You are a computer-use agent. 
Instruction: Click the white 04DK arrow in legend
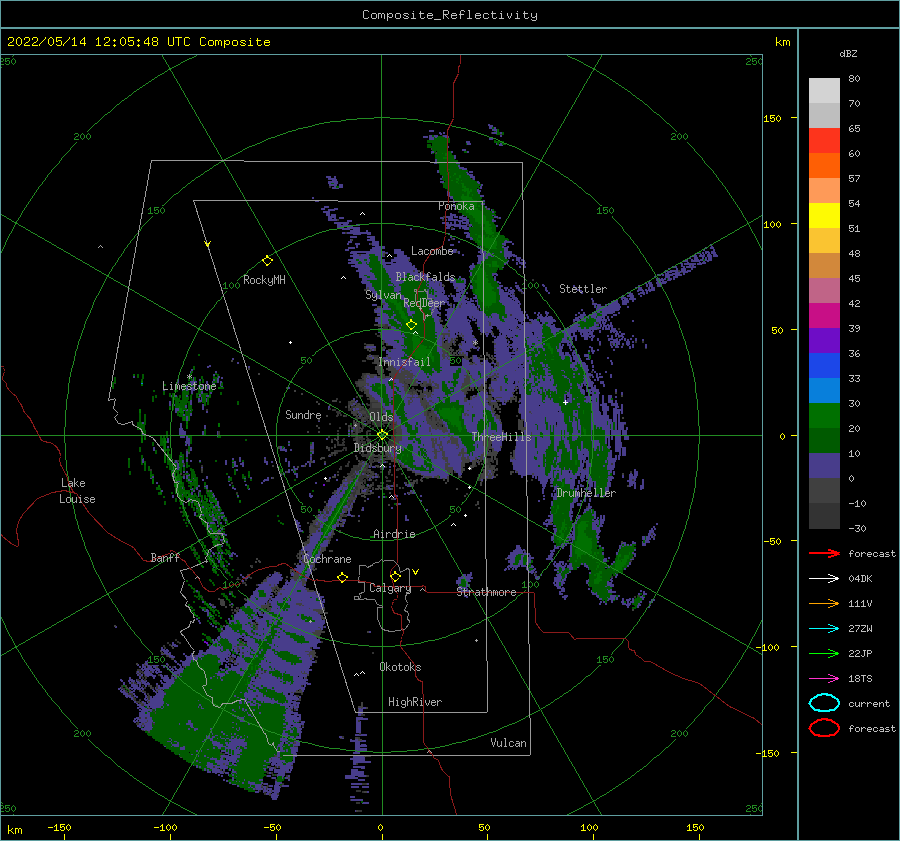click(x=824, y=578)
